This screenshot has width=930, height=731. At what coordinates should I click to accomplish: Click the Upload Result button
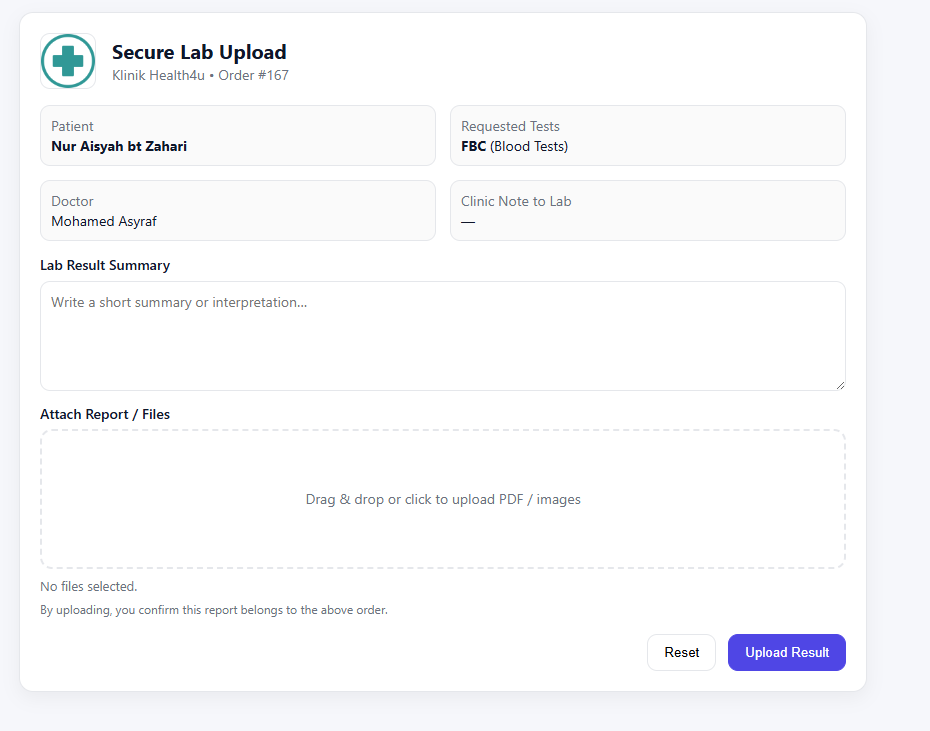click(786, 652)
